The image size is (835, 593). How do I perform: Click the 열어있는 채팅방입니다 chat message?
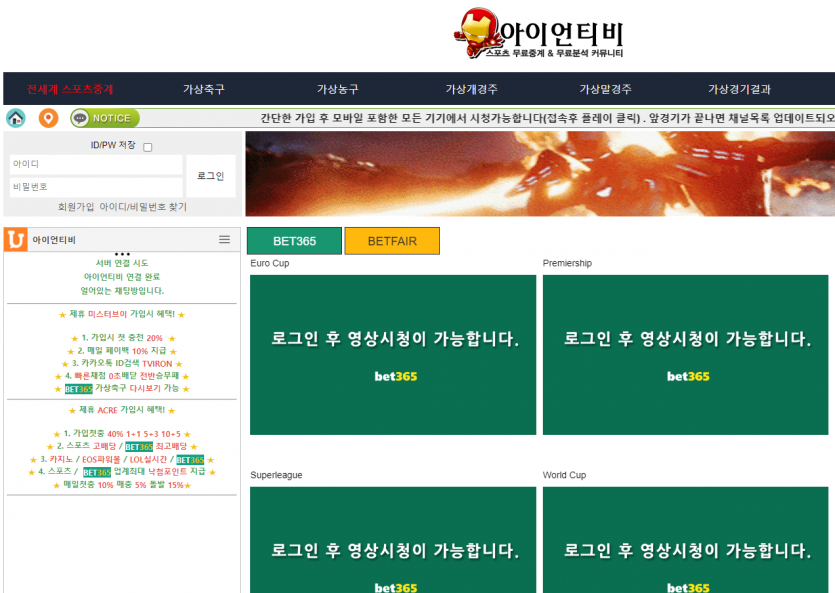pos(122,291)
